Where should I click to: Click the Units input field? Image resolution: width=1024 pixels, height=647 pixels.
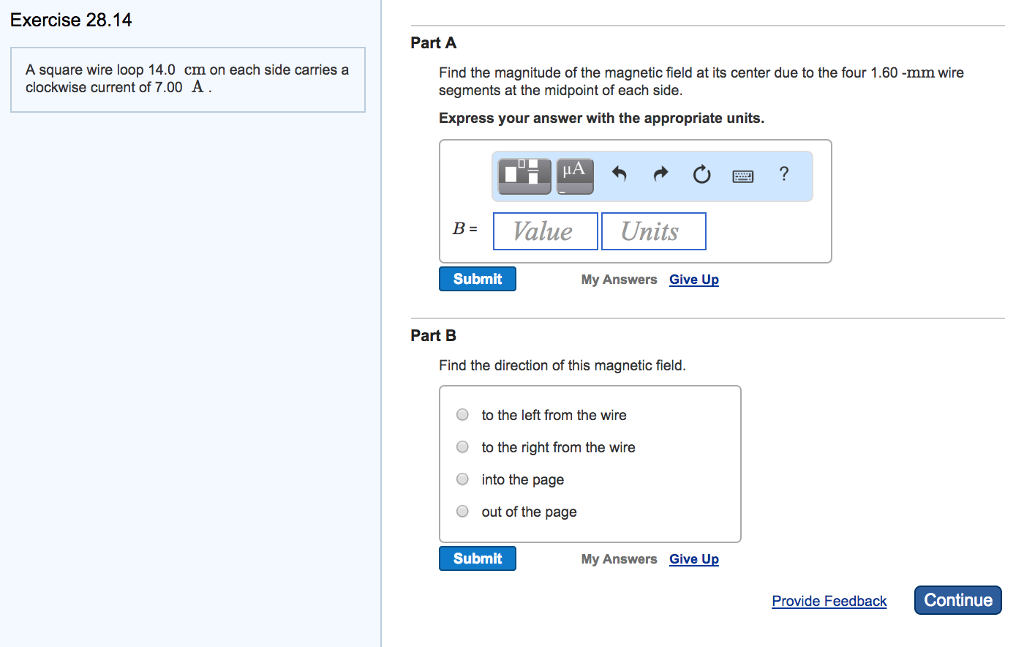click(653, 231)
